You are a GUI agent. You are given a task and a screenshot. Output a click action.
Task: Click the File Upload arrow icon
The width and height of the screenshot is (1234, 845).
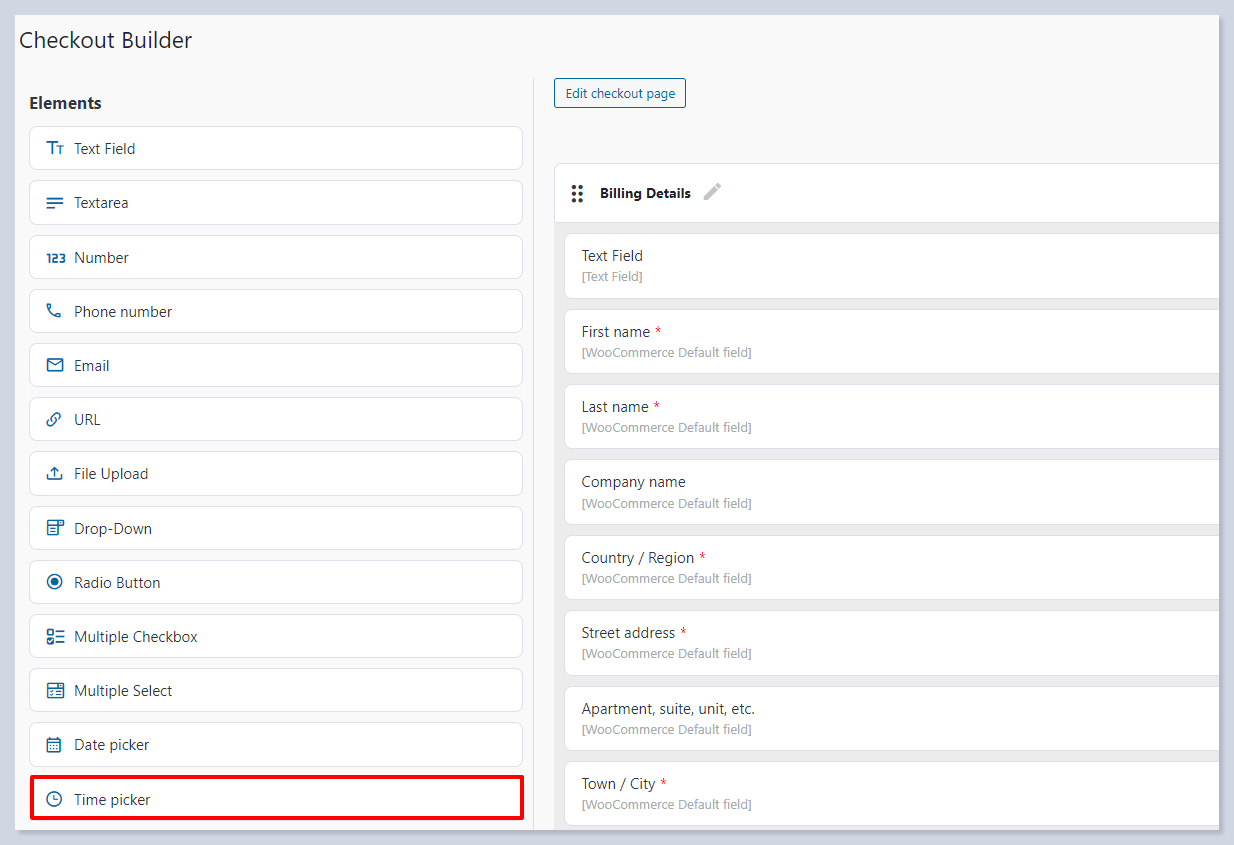click(x=55, y=474)
